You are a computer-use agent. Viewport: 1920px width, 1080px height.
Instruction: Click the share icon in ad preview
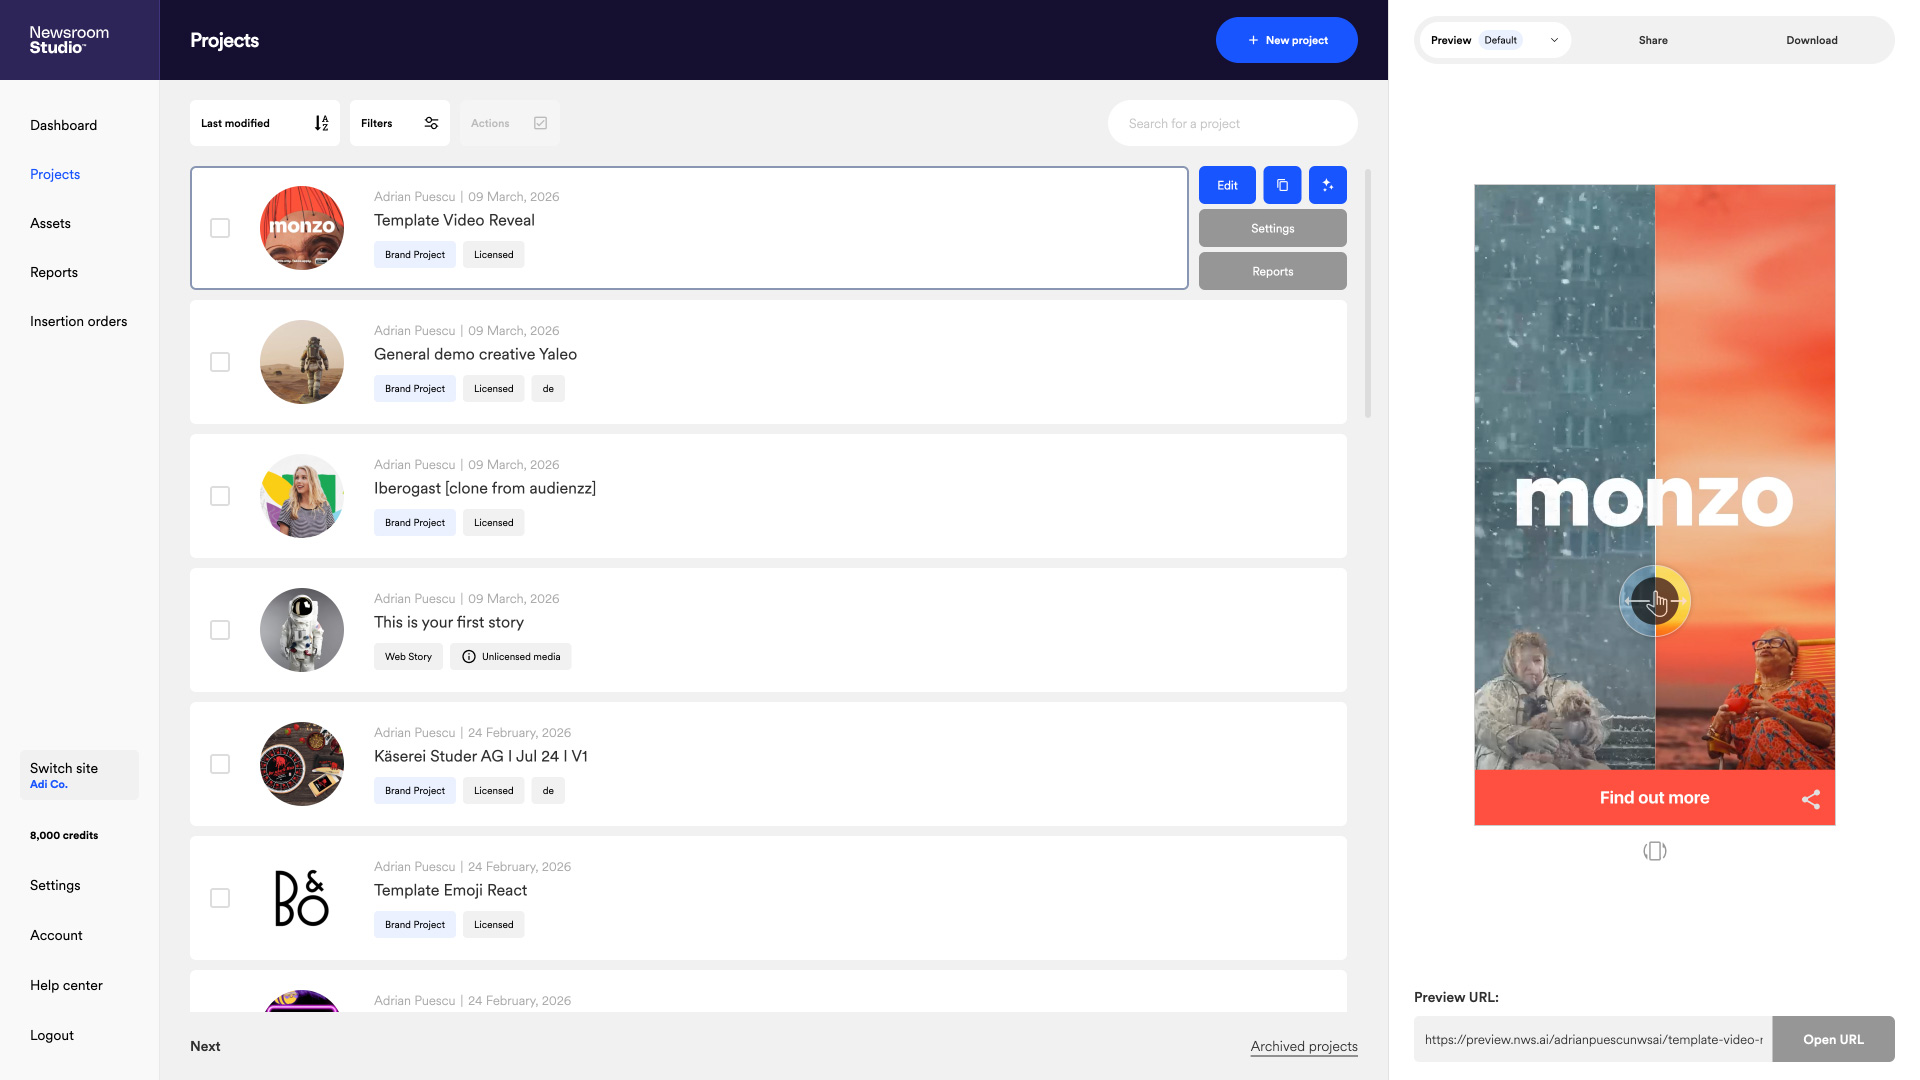click(1811, 799)
